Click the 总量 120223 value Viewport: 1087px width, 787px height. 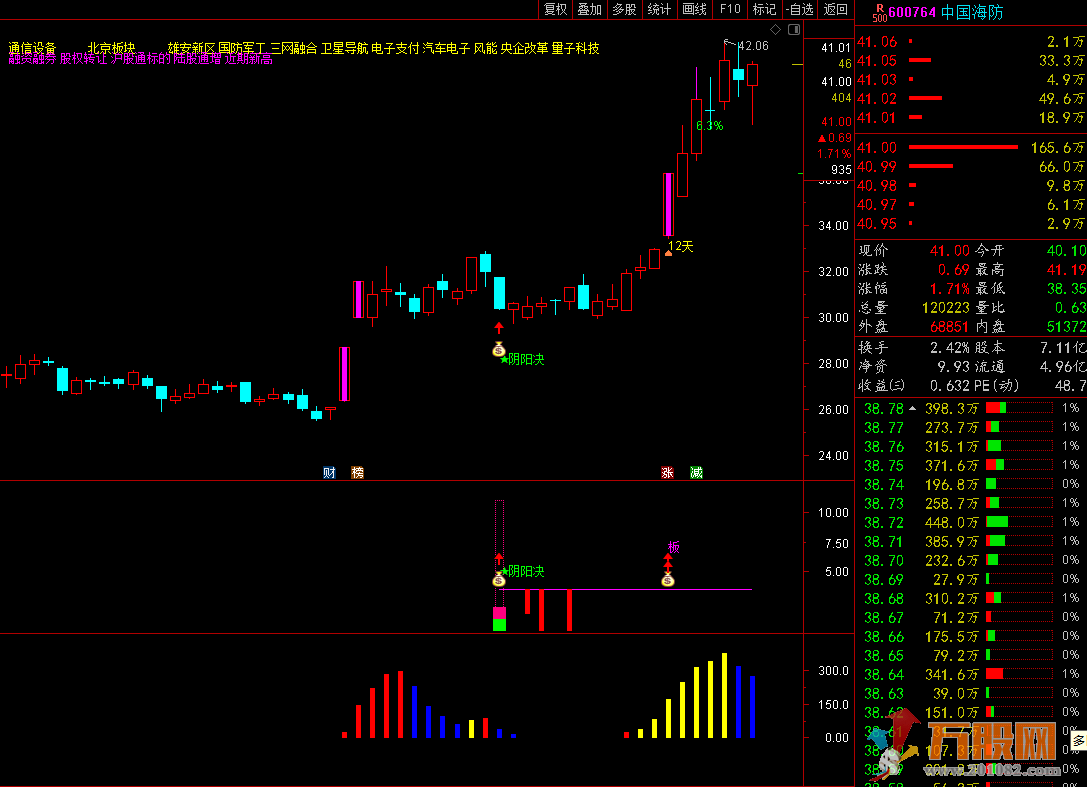pos(946,308)
